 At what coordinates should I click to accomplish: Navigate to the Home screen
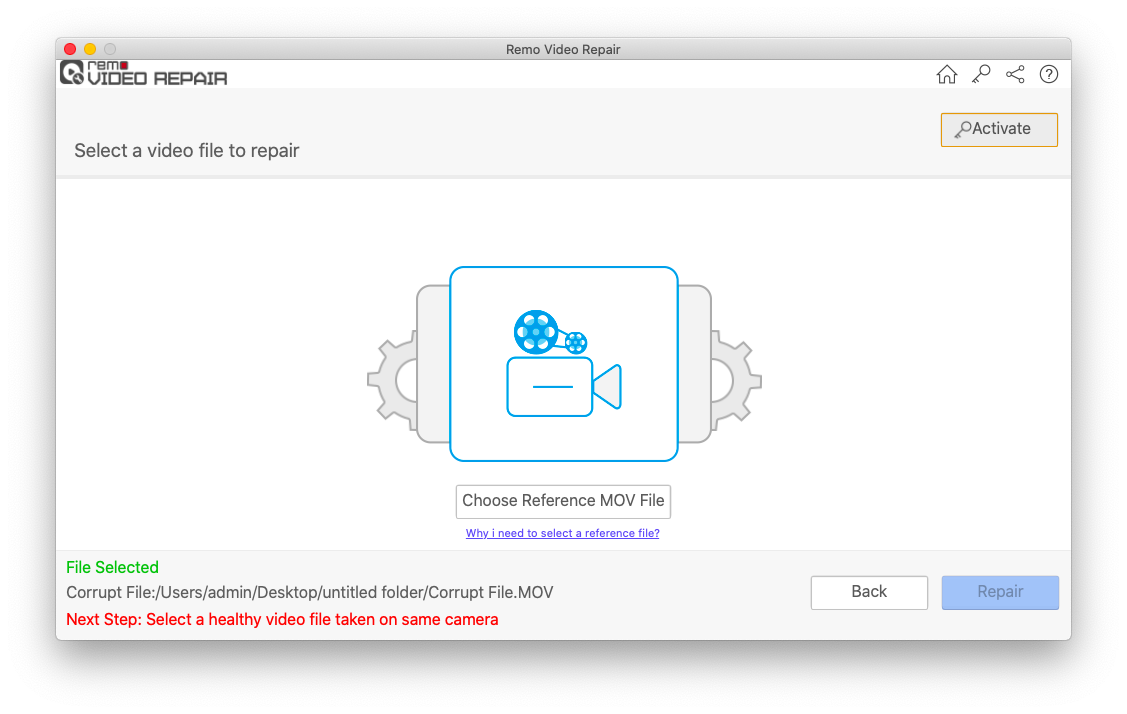click(946, 74)
